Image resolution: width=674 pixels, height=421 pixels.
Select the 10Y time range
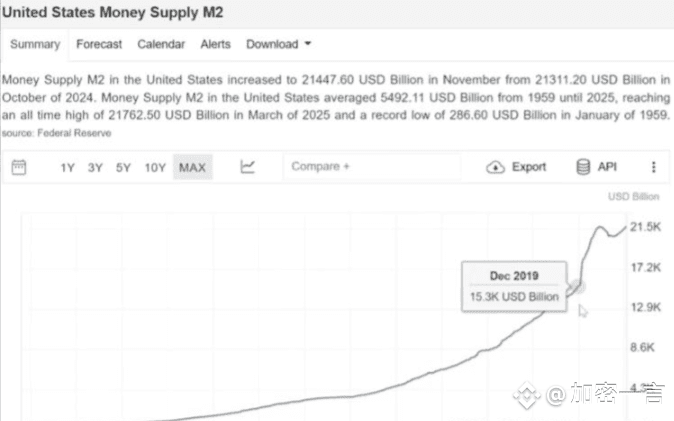[154, 167]
